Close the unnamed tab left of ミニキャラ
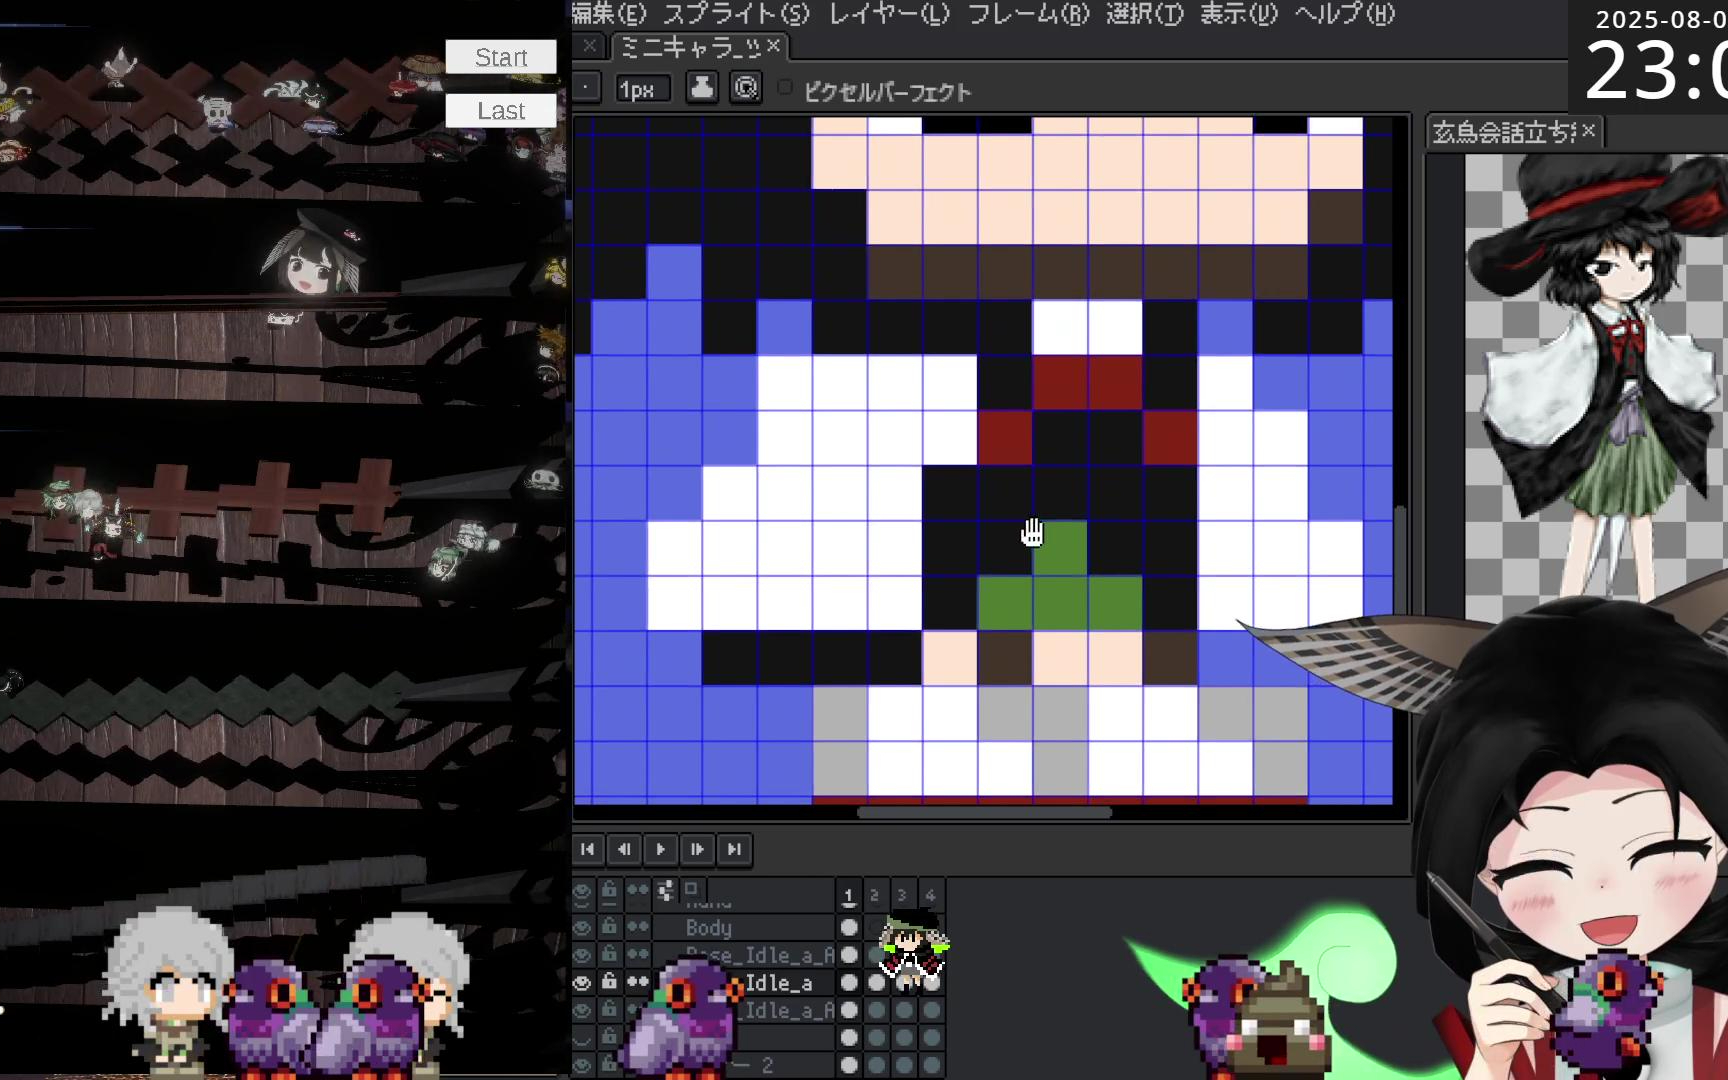The width and height of the screenshot is (1728, 1080). [590, 45]
